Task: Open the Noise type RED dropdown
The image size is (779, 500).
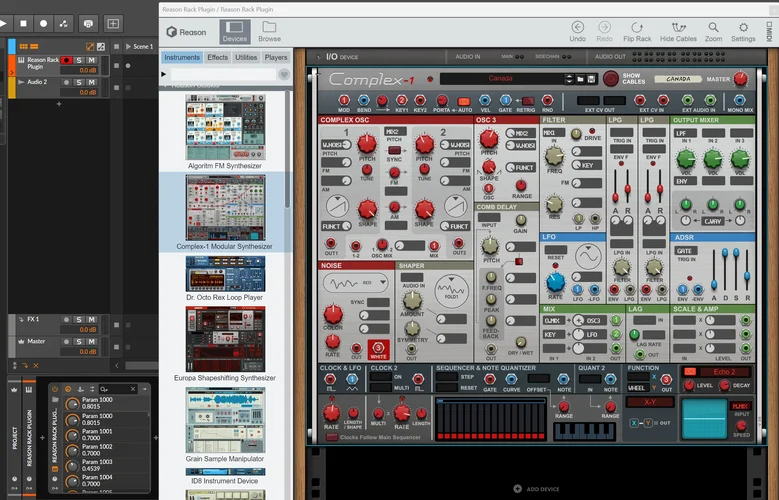Action: 383,282
